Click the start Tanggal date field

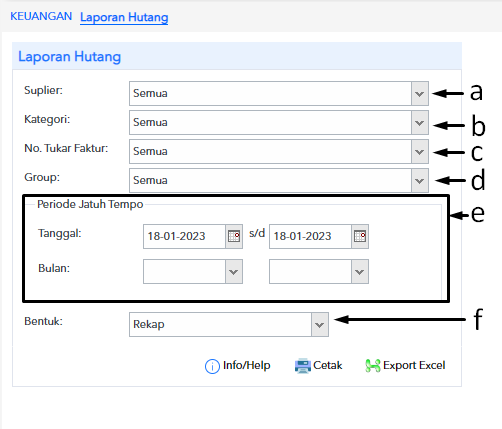pos(184,236)
